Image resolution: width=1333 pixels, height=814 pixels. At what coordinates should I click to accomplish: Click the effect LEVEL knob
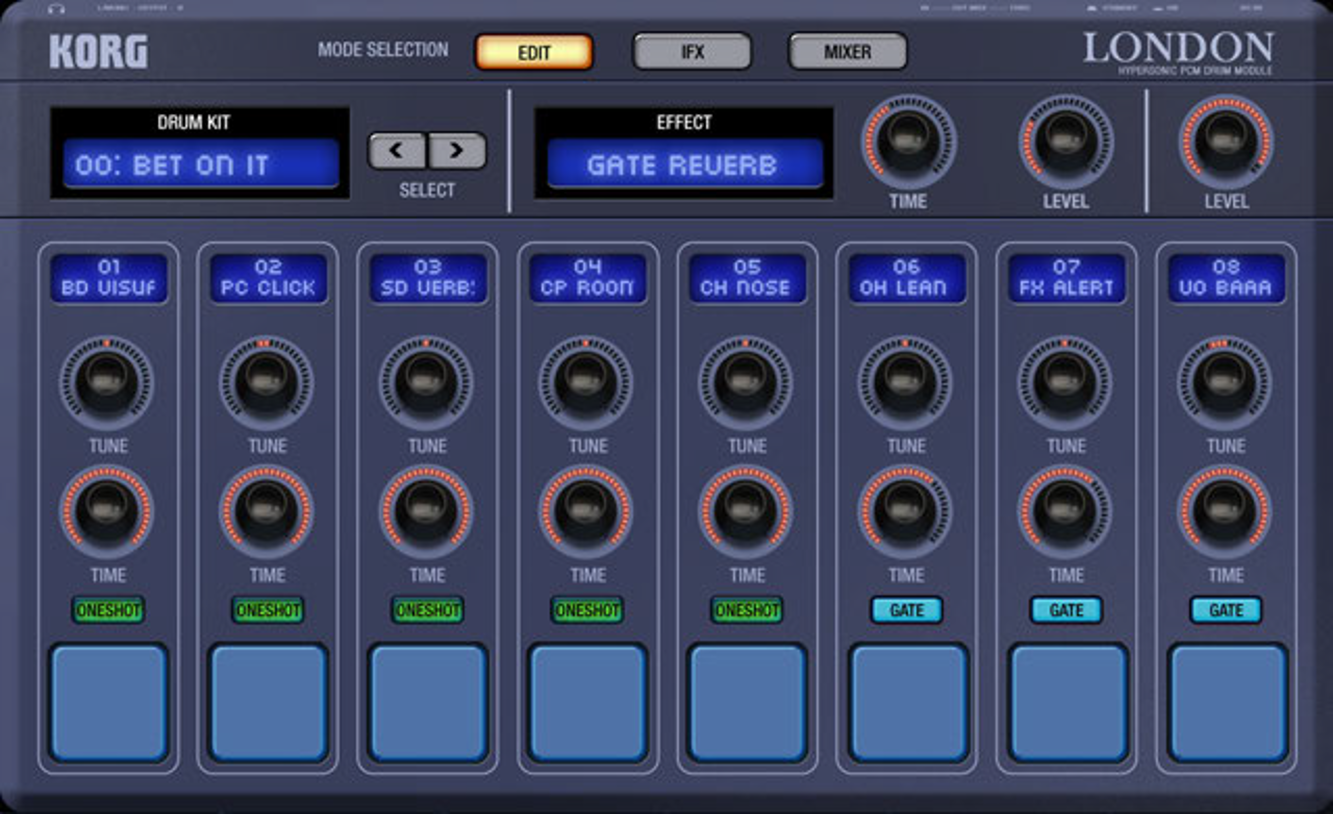[1066, 140]
